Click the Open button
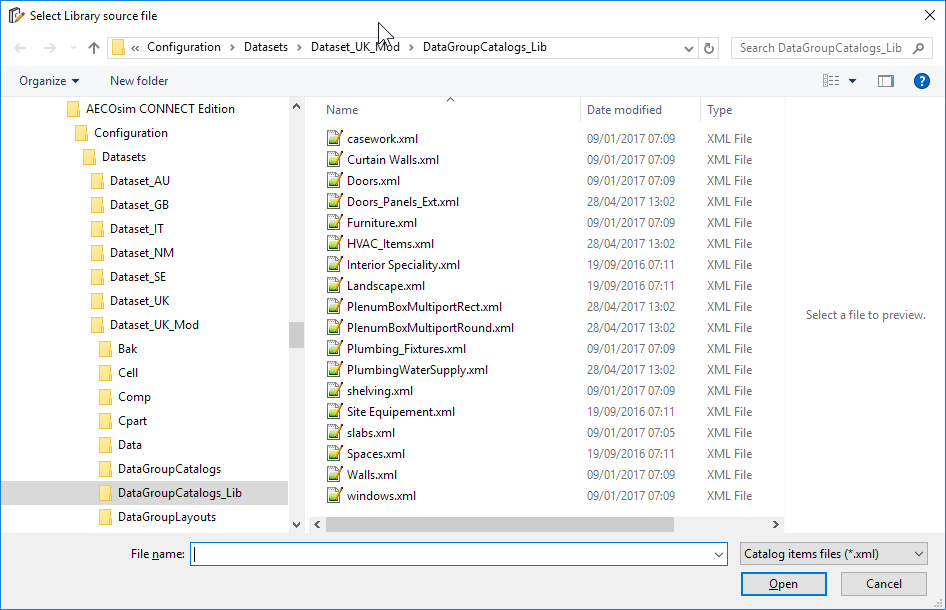Viewport: 946px width, 610px height. point(784,584)
